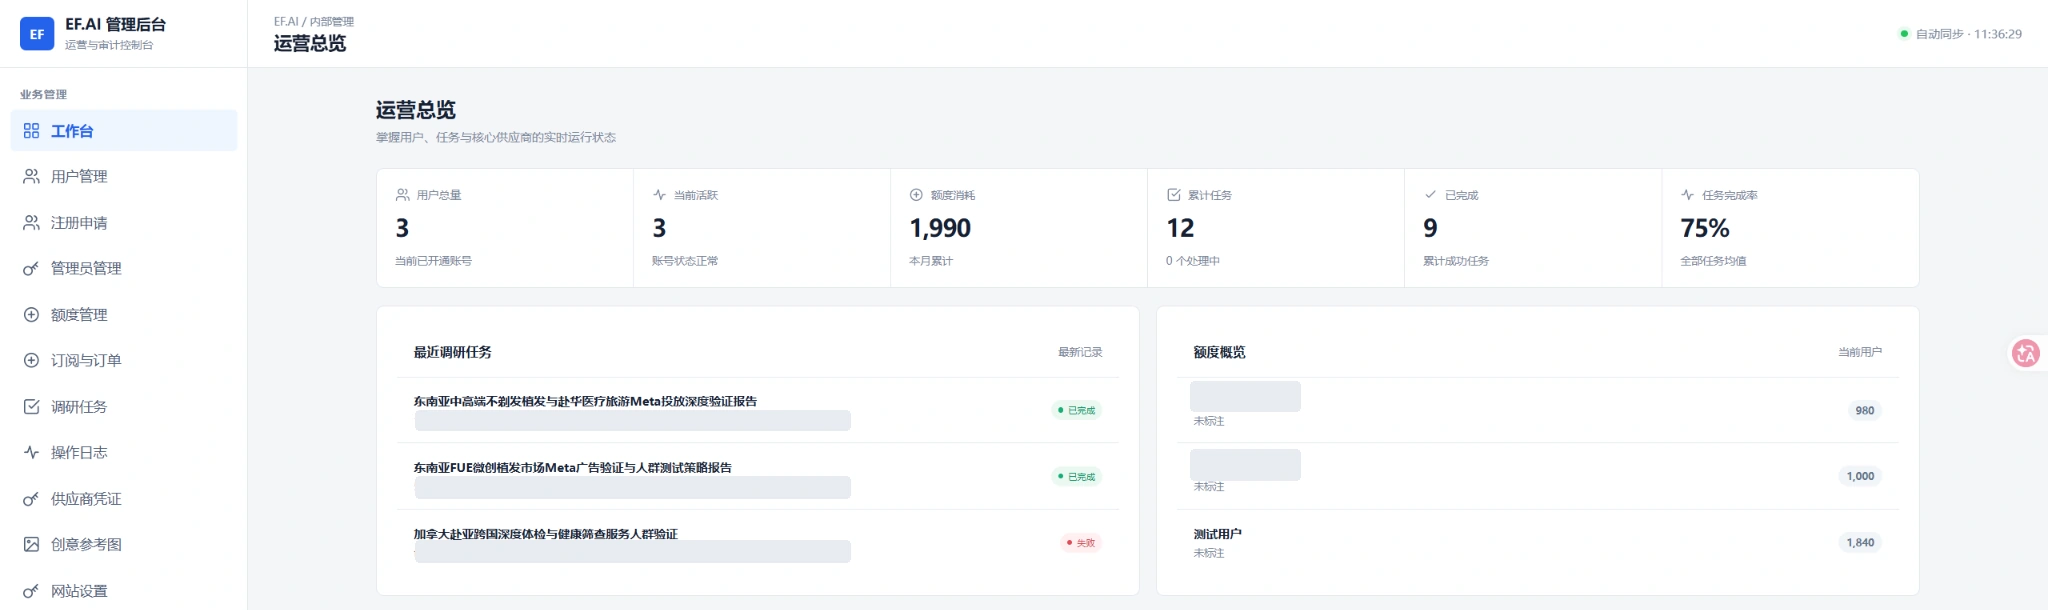Click the "0 个处理中" caption

point(1193,261)
